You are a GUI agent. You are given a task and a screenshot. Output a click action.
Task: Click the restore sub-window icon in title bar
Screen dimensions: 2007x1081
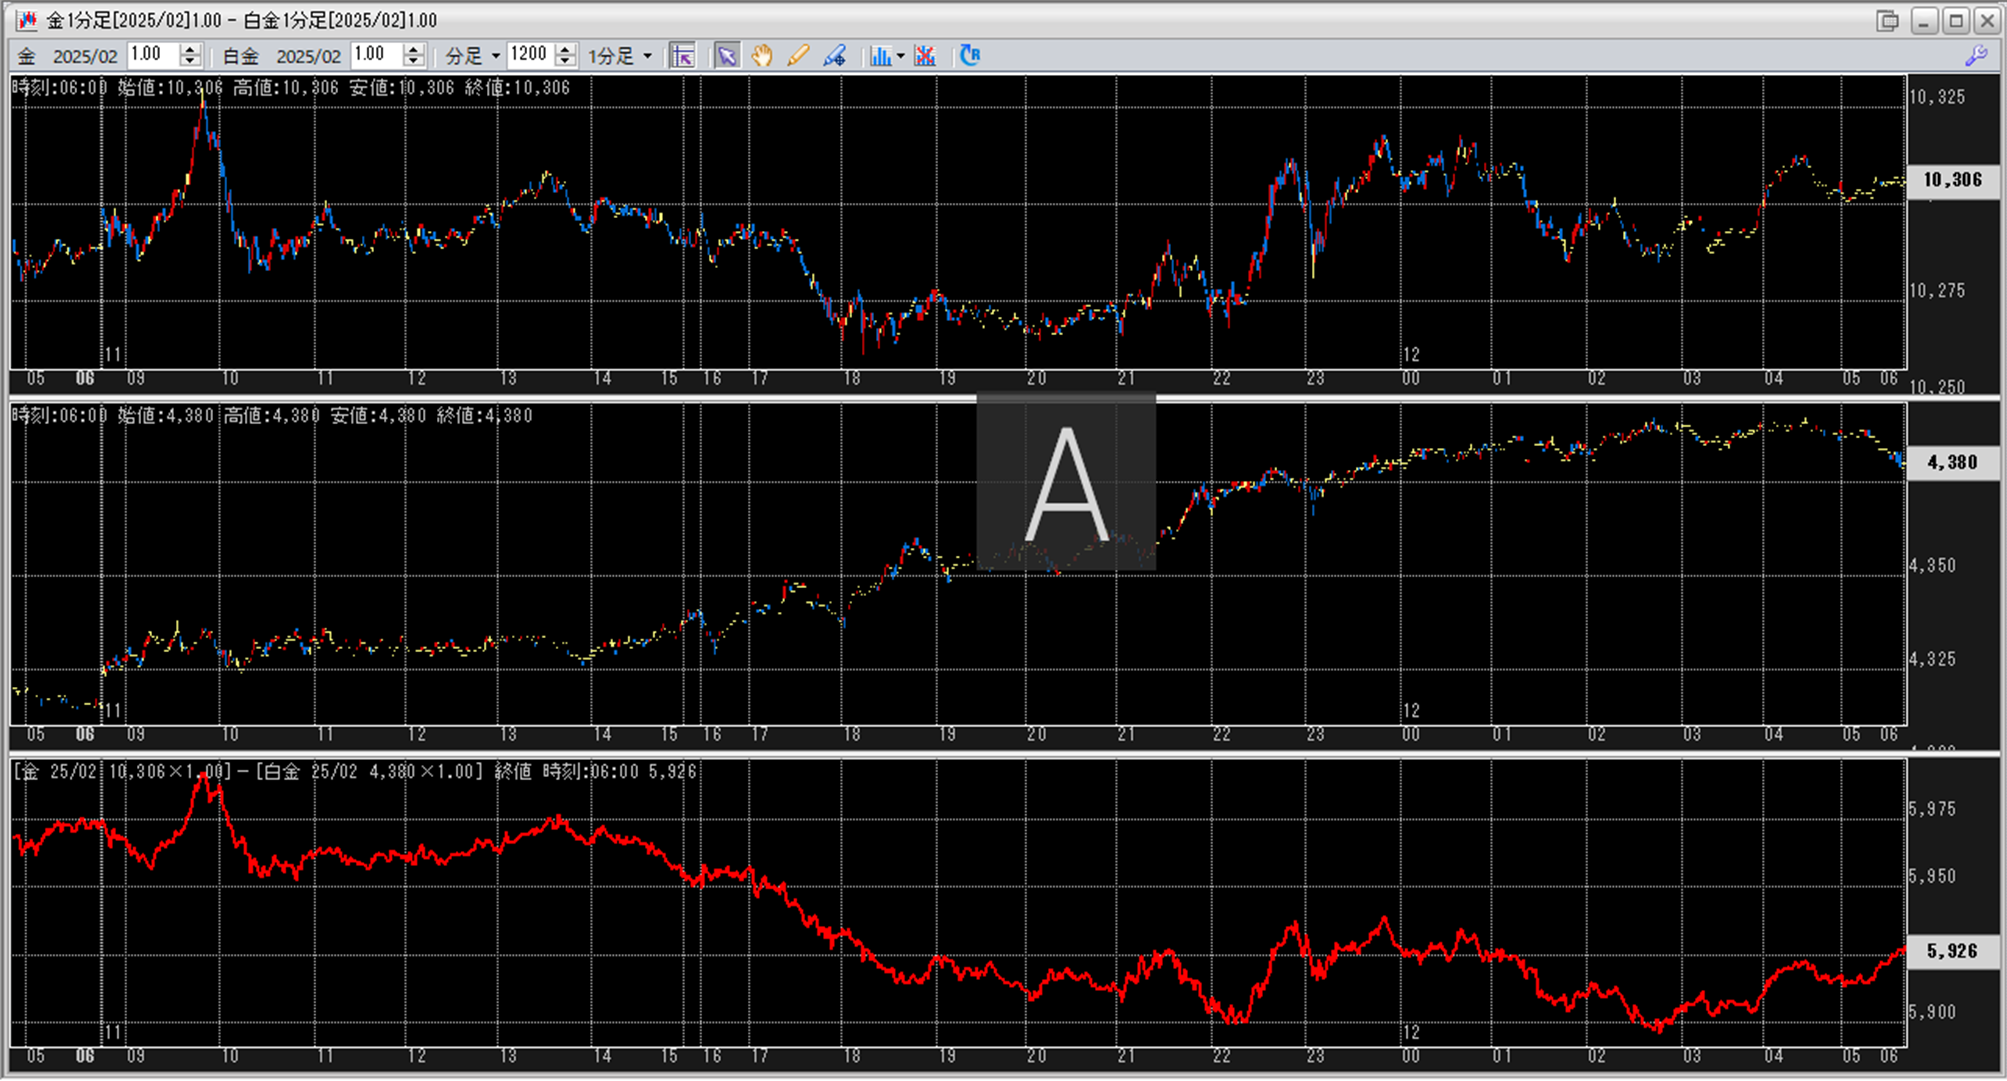point(1887,20)
